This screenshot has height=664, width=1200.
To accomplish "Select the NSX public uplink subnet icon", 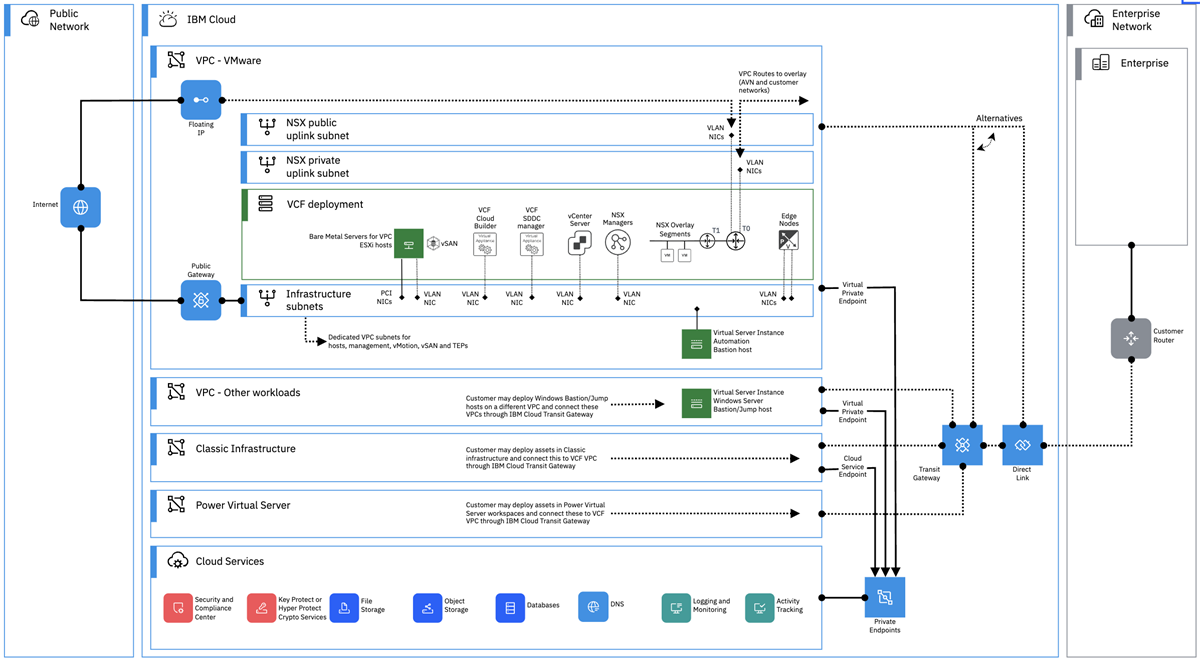I will (x=267, y=129).
